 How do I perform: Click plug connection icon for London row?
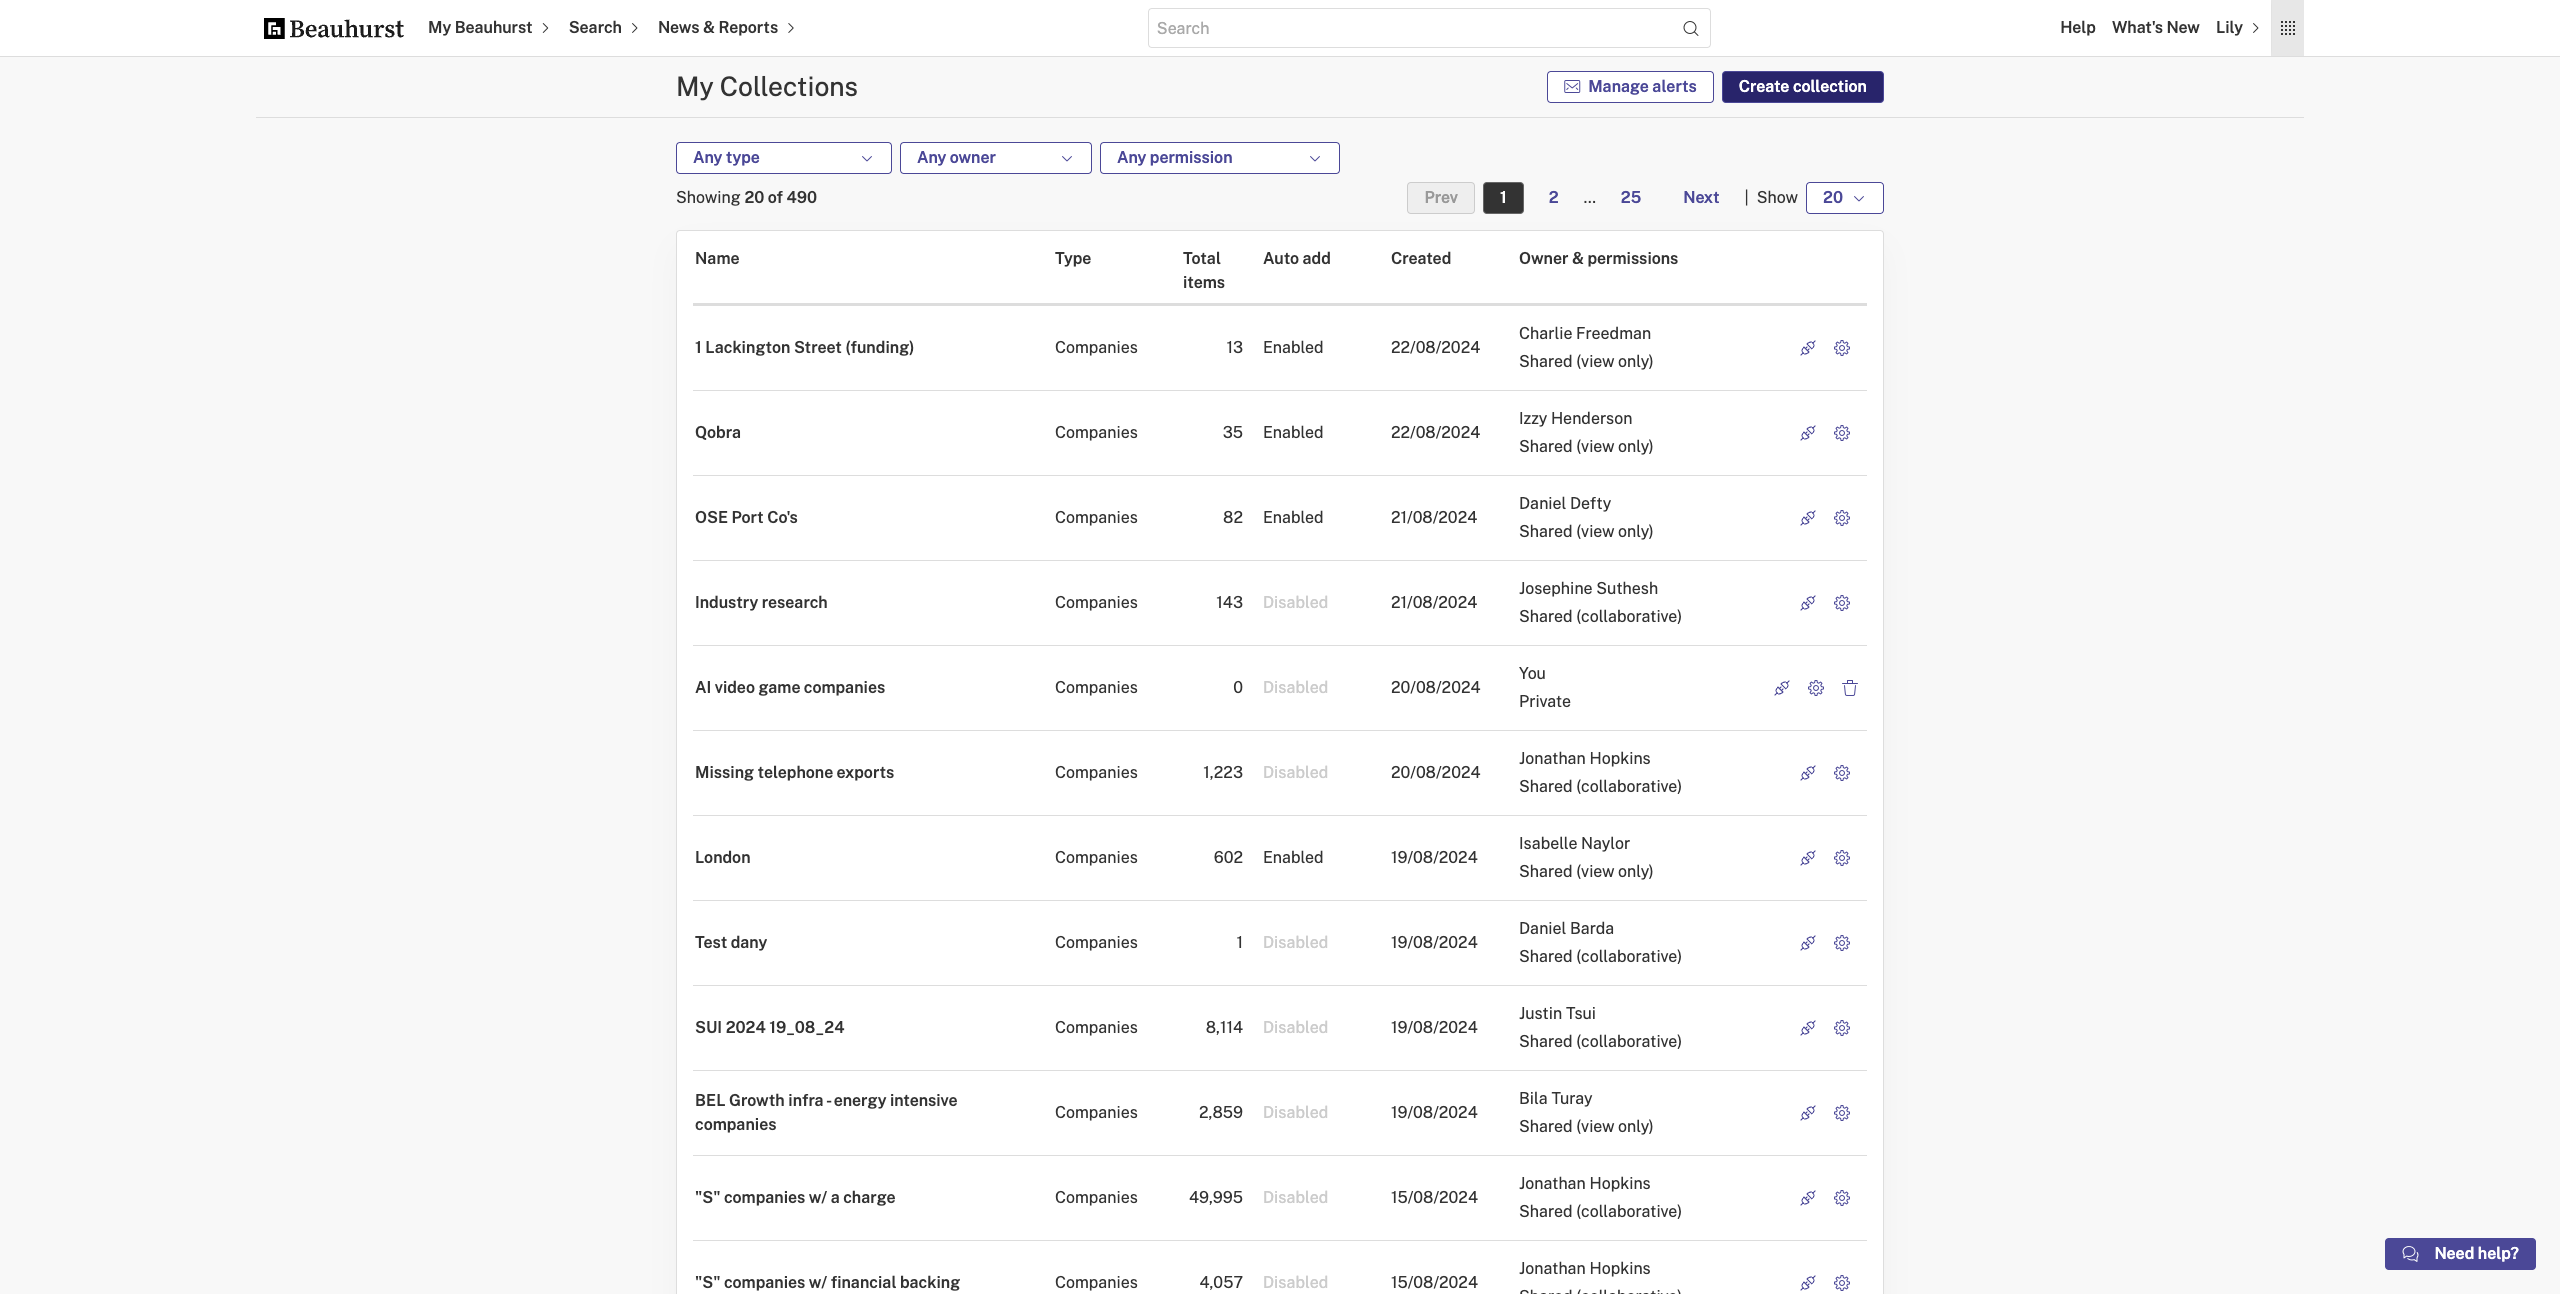1807,858
